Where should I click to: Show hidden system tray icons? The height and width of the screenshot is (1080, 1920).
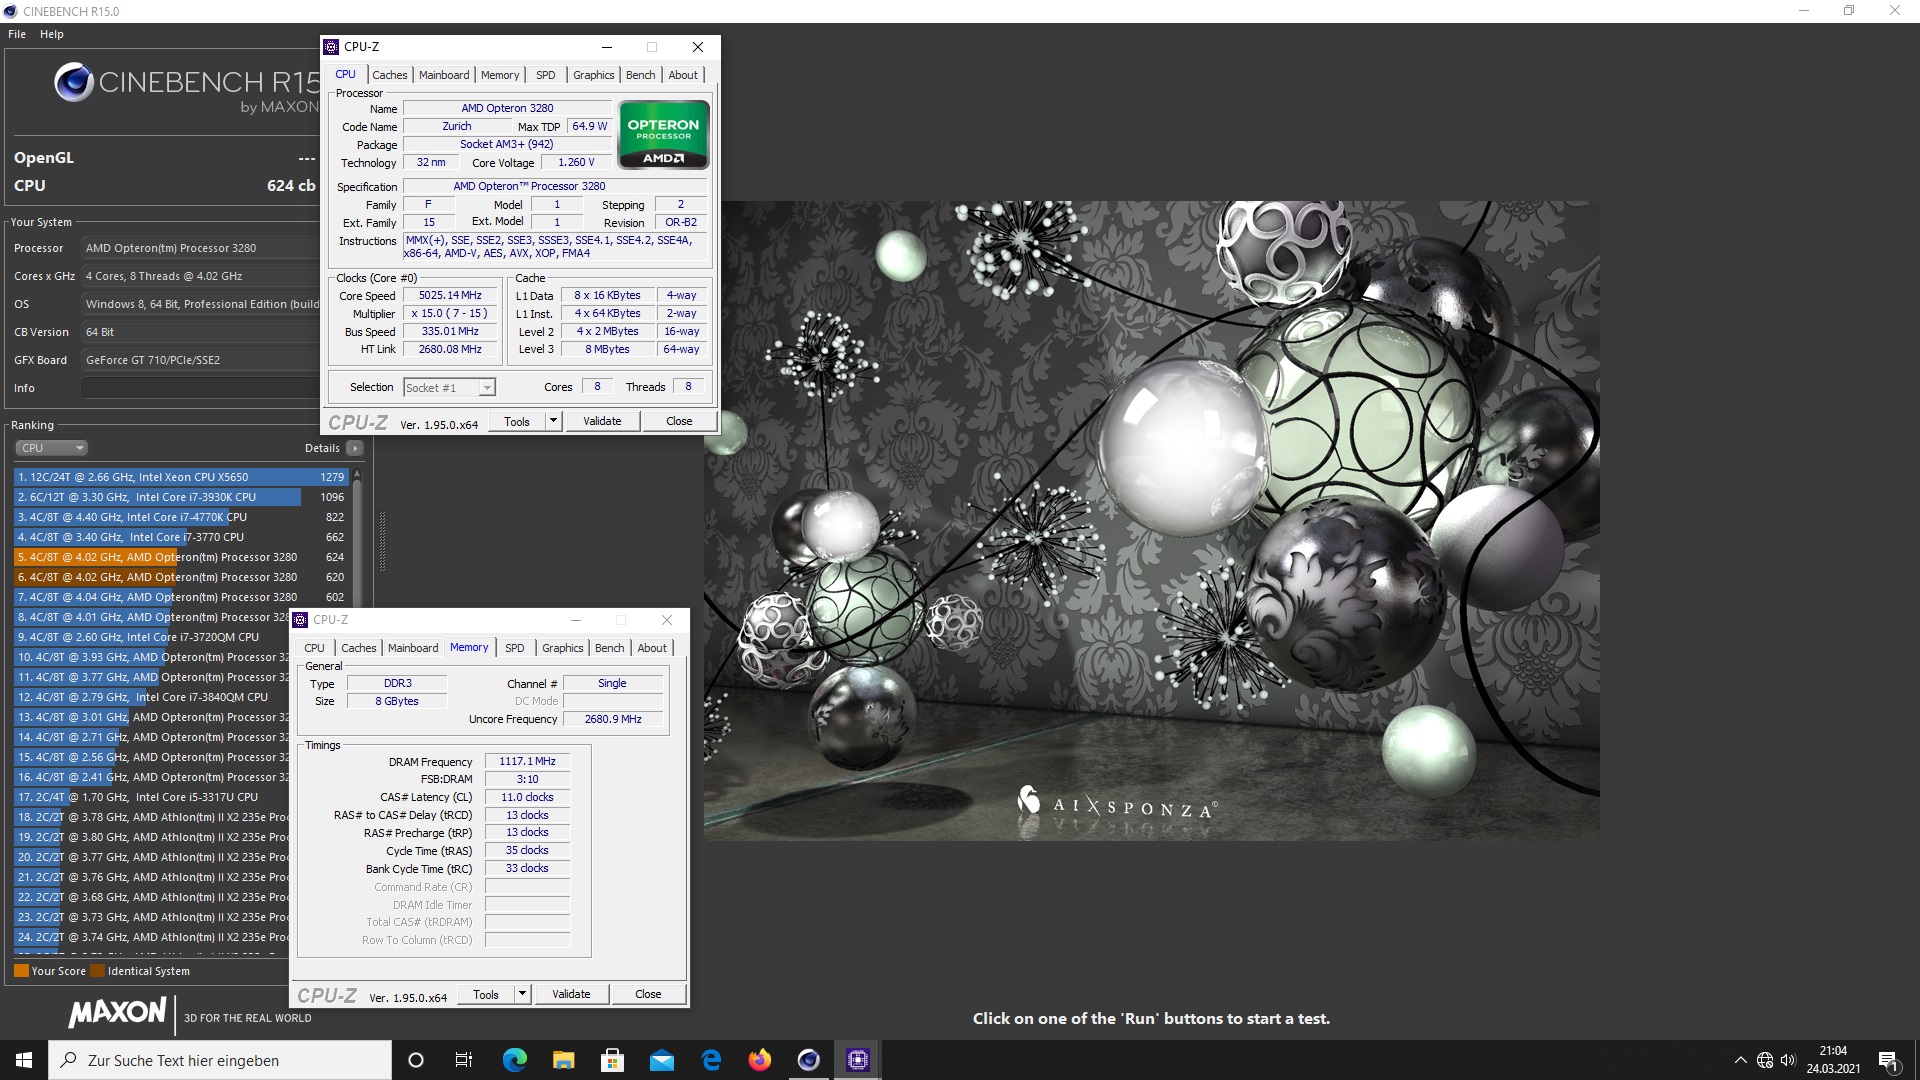[1740, 1060]
